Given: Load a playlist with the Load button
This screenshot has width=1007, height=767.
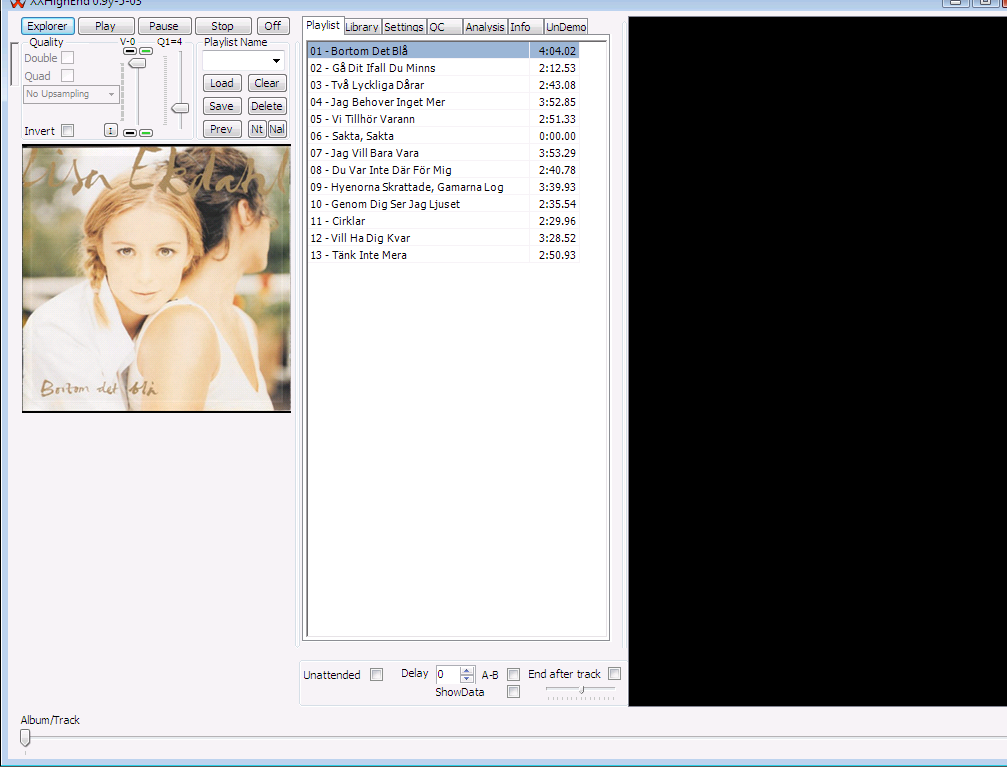Looking at the screenshot, I should pos(222,84).
